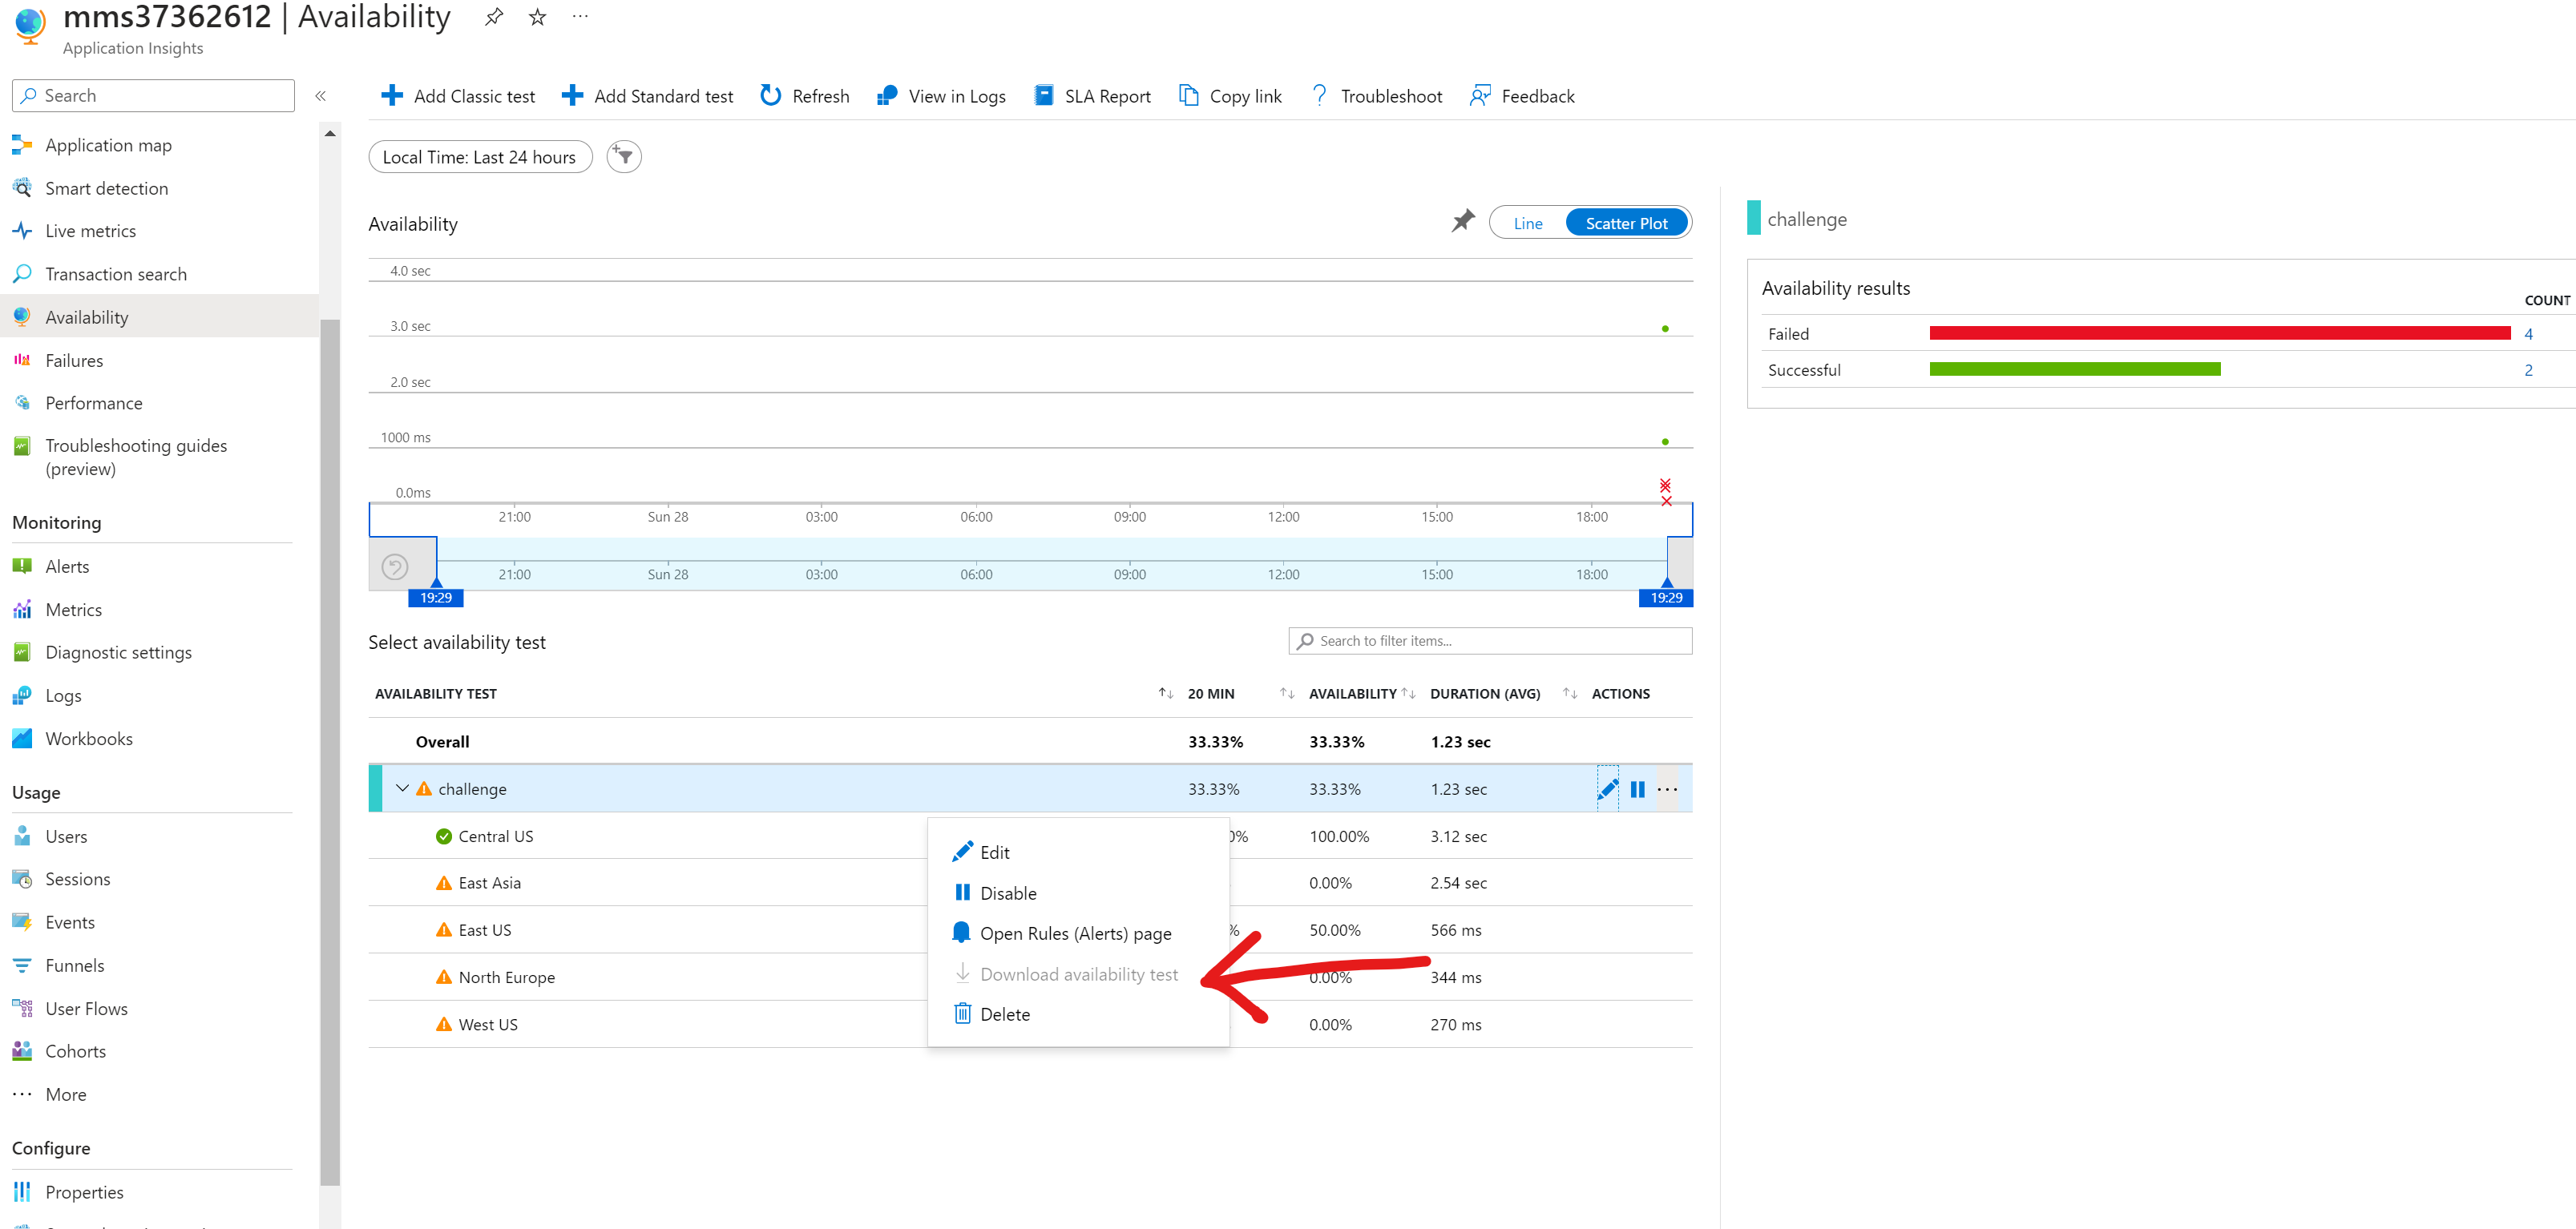
Task: Click the Search to filter items field
Action: tap(1490, 641)
